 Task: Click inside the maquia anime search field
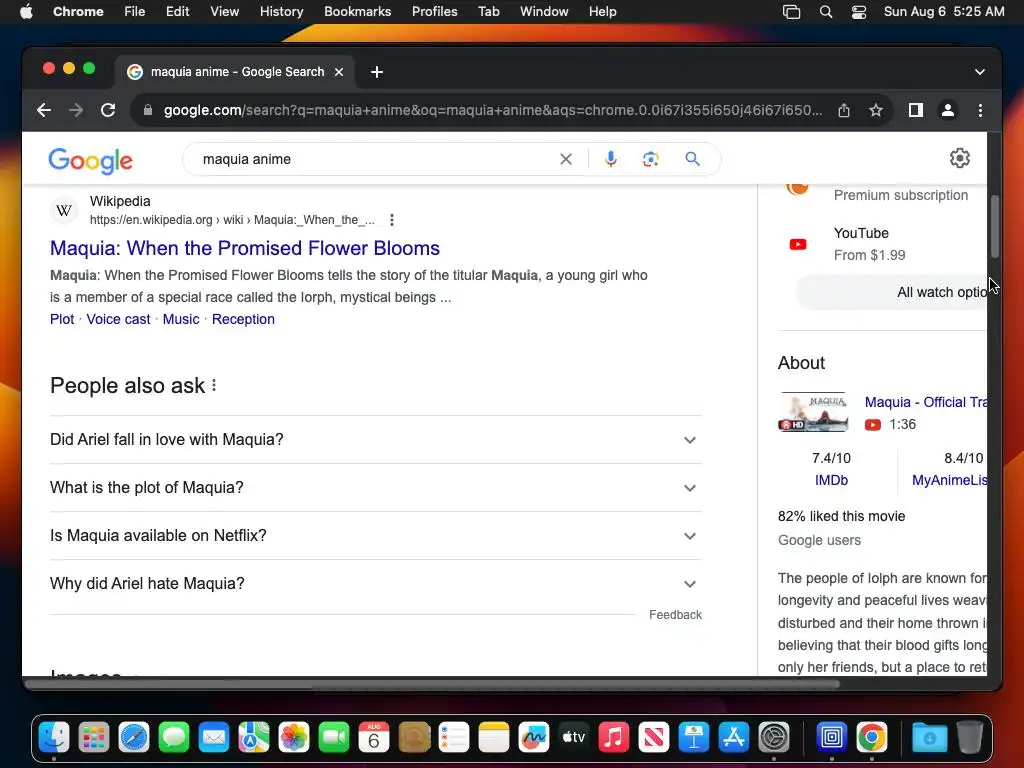pos(376,159)
